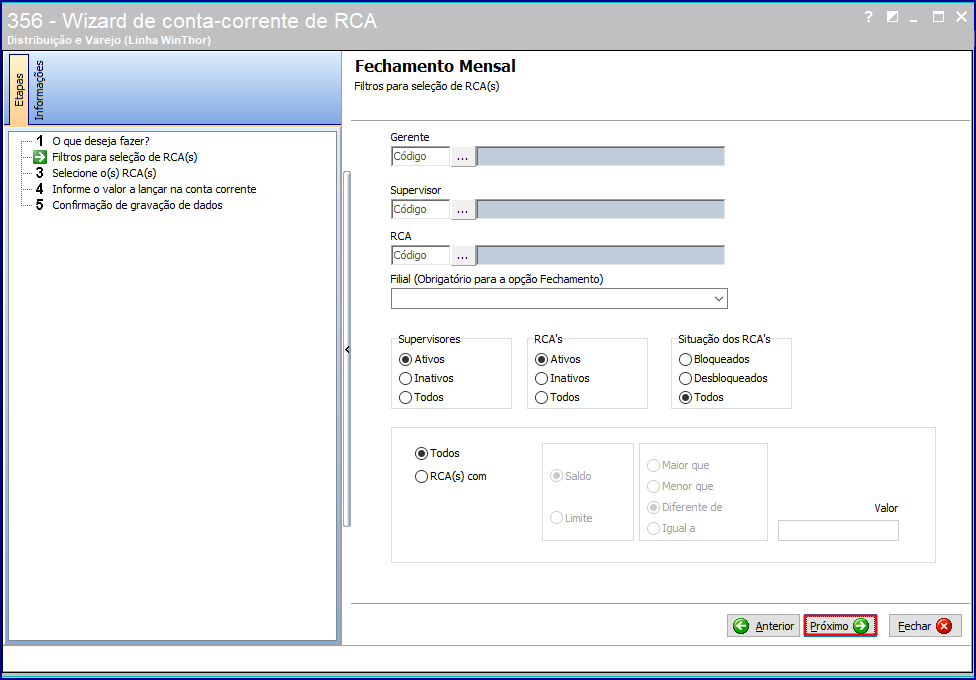
Task: Click the Valor input field
Action: [838, 531]
